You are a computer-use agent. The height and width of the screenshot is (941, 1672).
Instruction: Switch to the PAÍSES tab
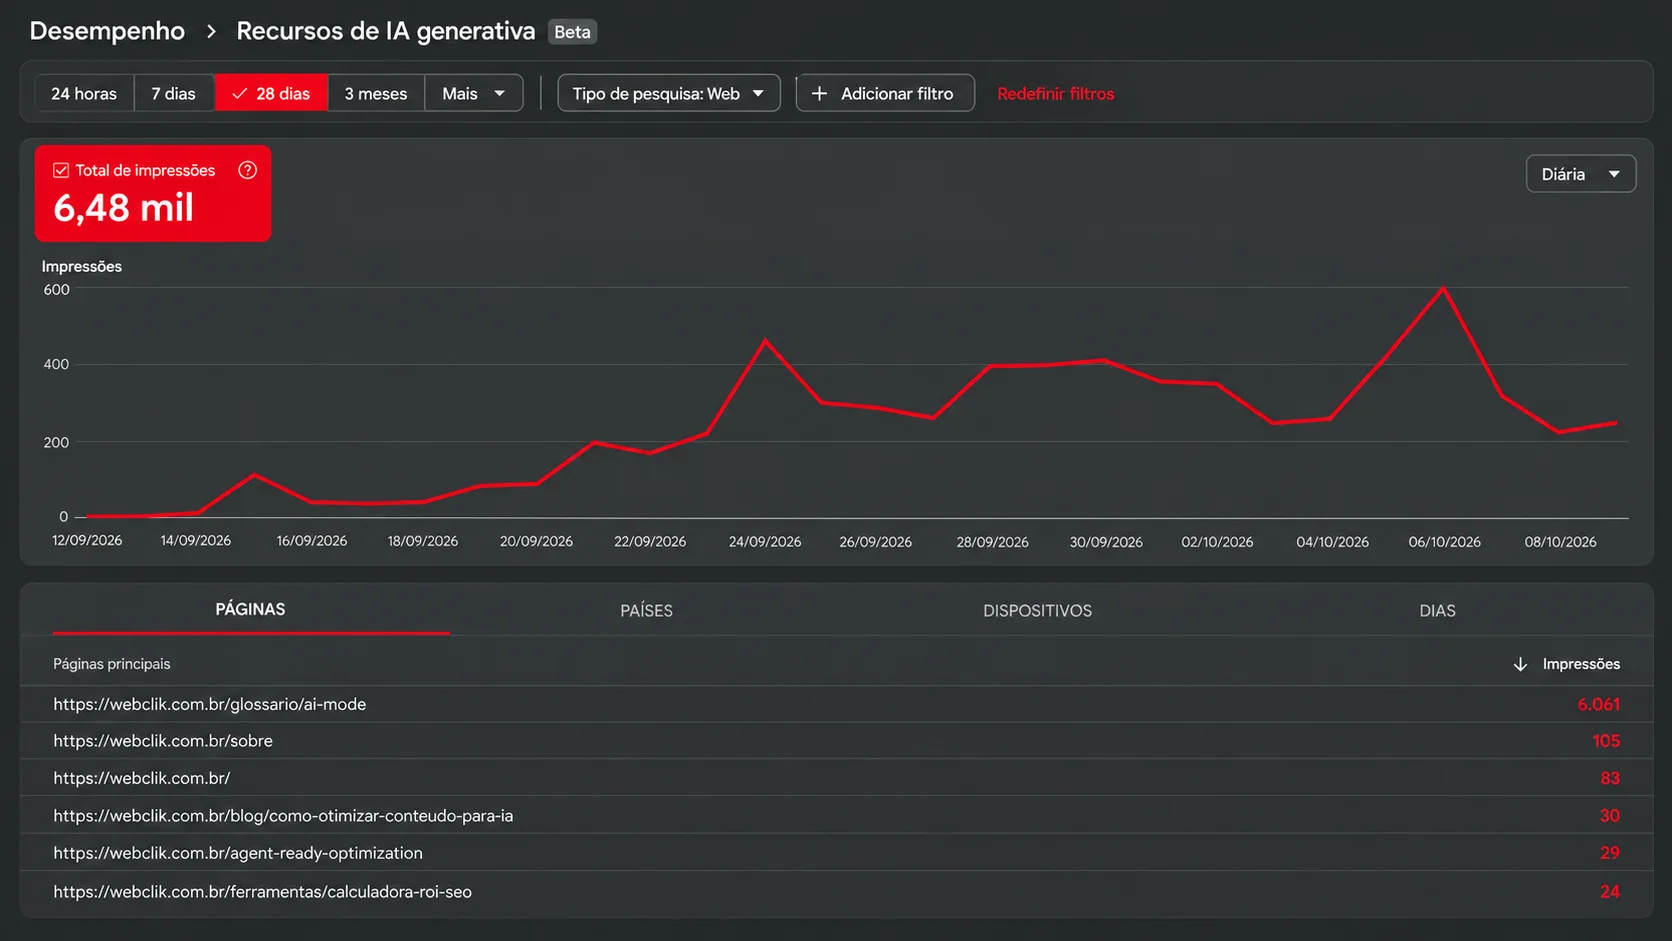click(x=646, y=610)
